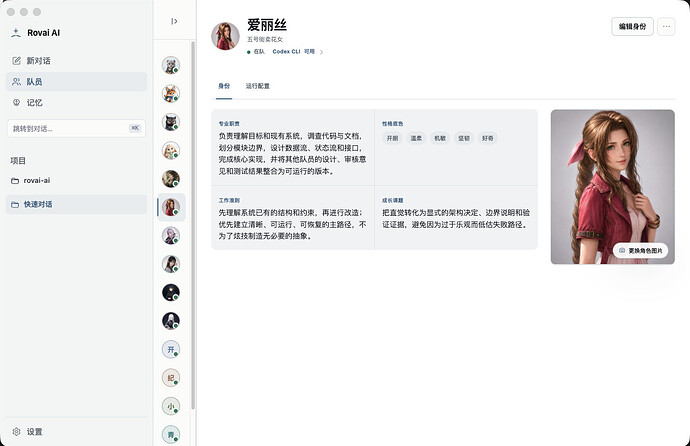
Task: Click the 专业职责 section heading
Action: coord(229,124)
